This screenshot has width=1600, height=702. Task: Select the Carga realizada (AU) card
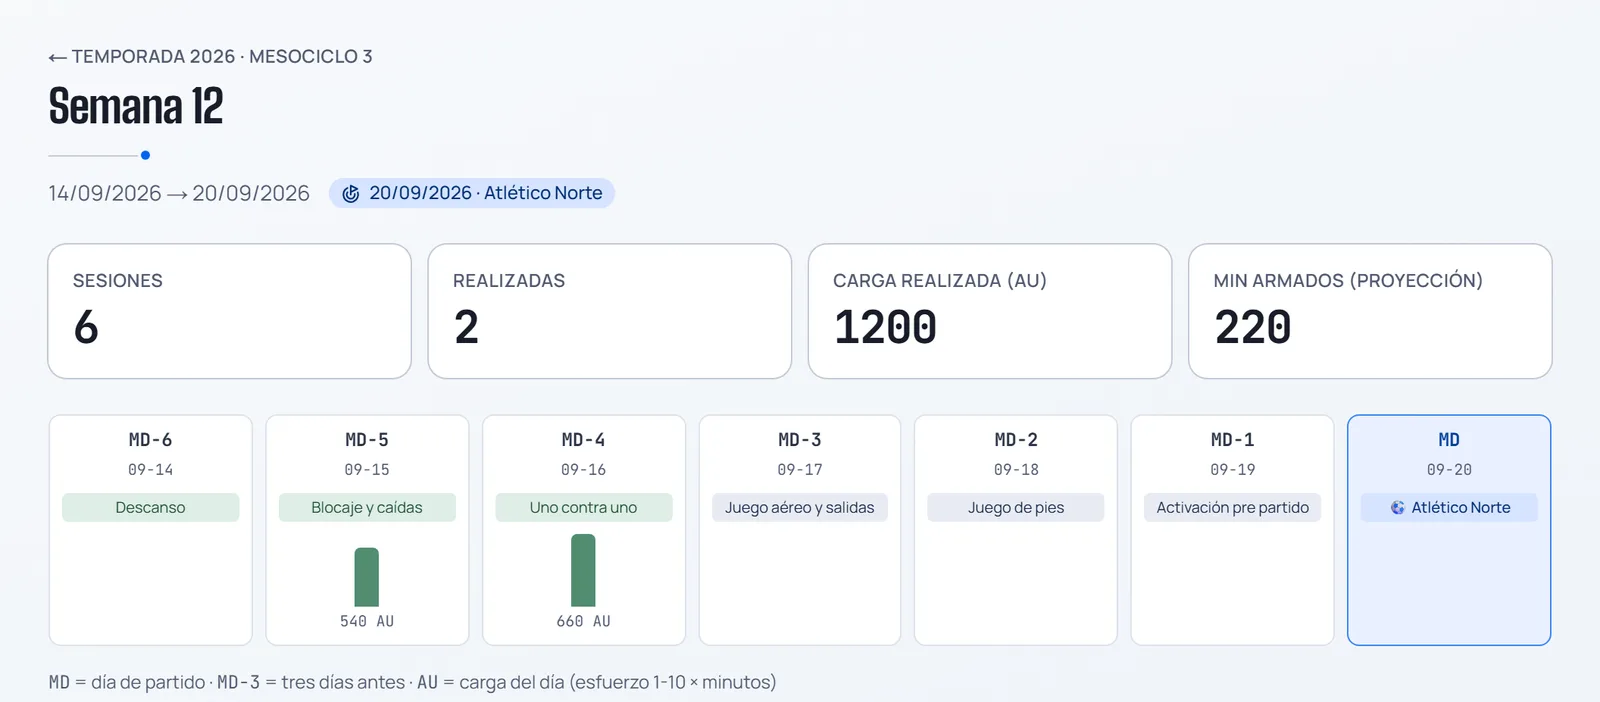990,311
